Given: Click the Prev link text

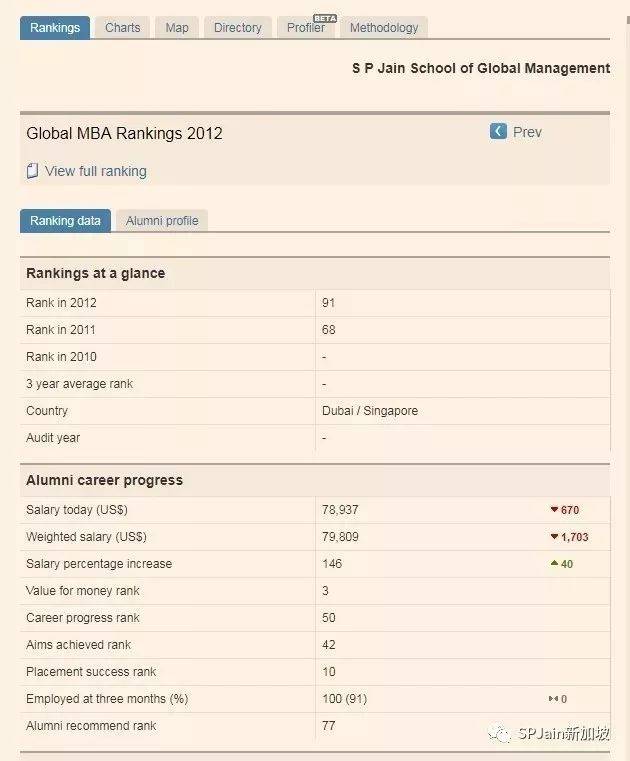Looking at the screenshot, I should [527, 132].
